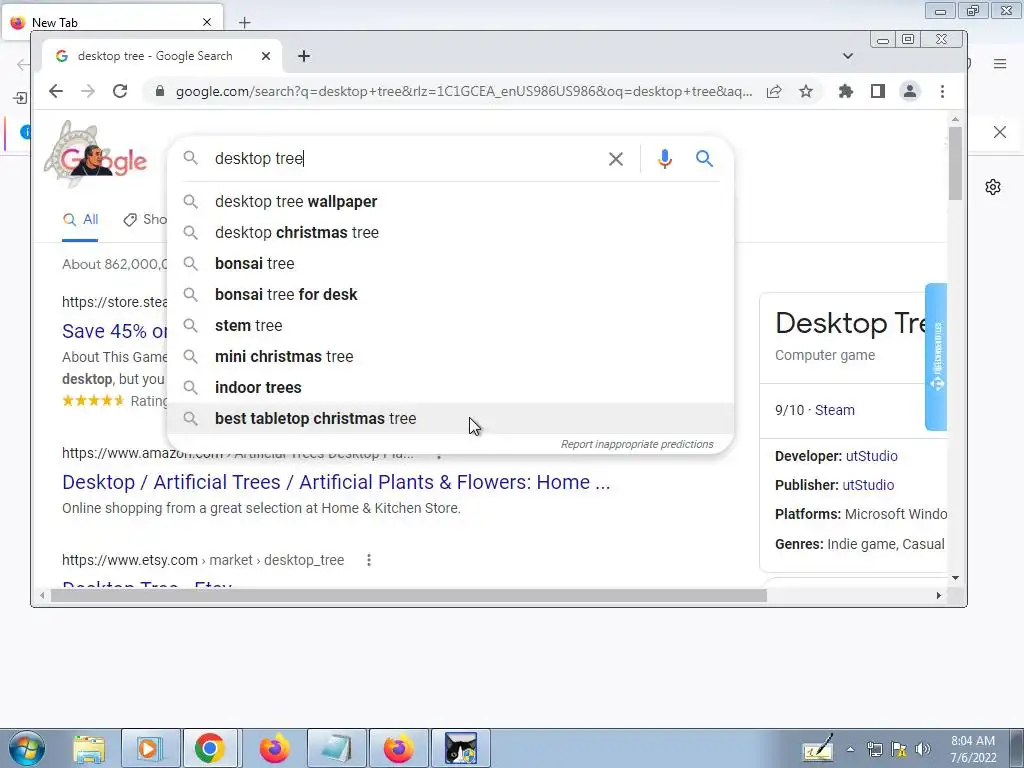Click the search text field containing desktop tree
The height and width of the screenshot is (768, 1024).
tap(405, 159)
